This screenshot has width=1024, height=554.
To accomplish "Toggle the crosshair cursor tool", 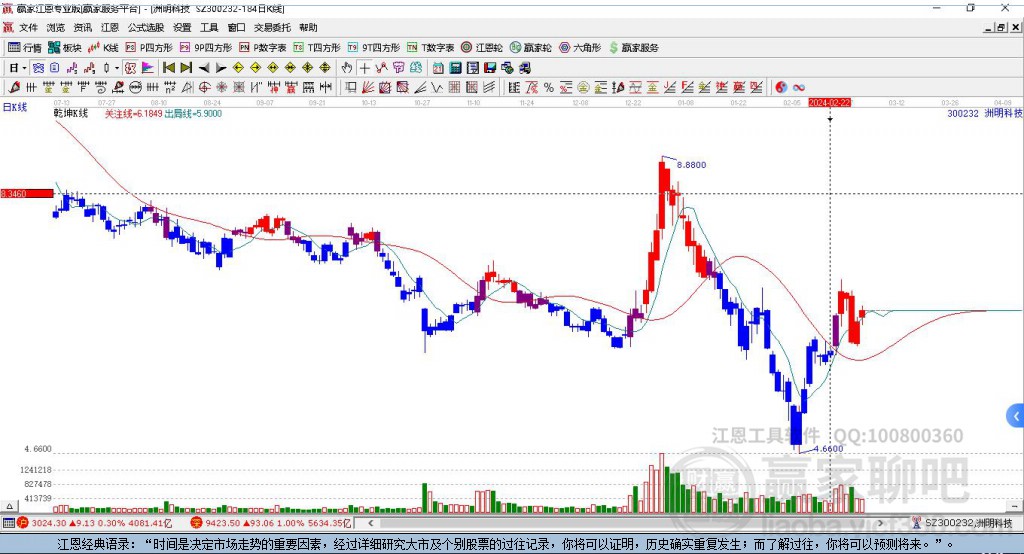I will (x=364, y=68).
